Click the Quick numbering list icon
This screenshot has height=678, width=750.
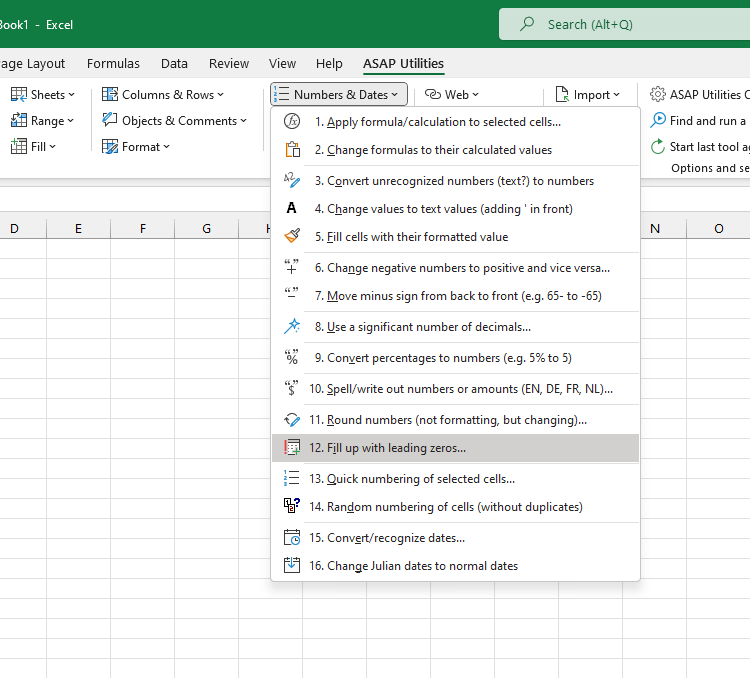pyautogui.click(x=291, y=478)
